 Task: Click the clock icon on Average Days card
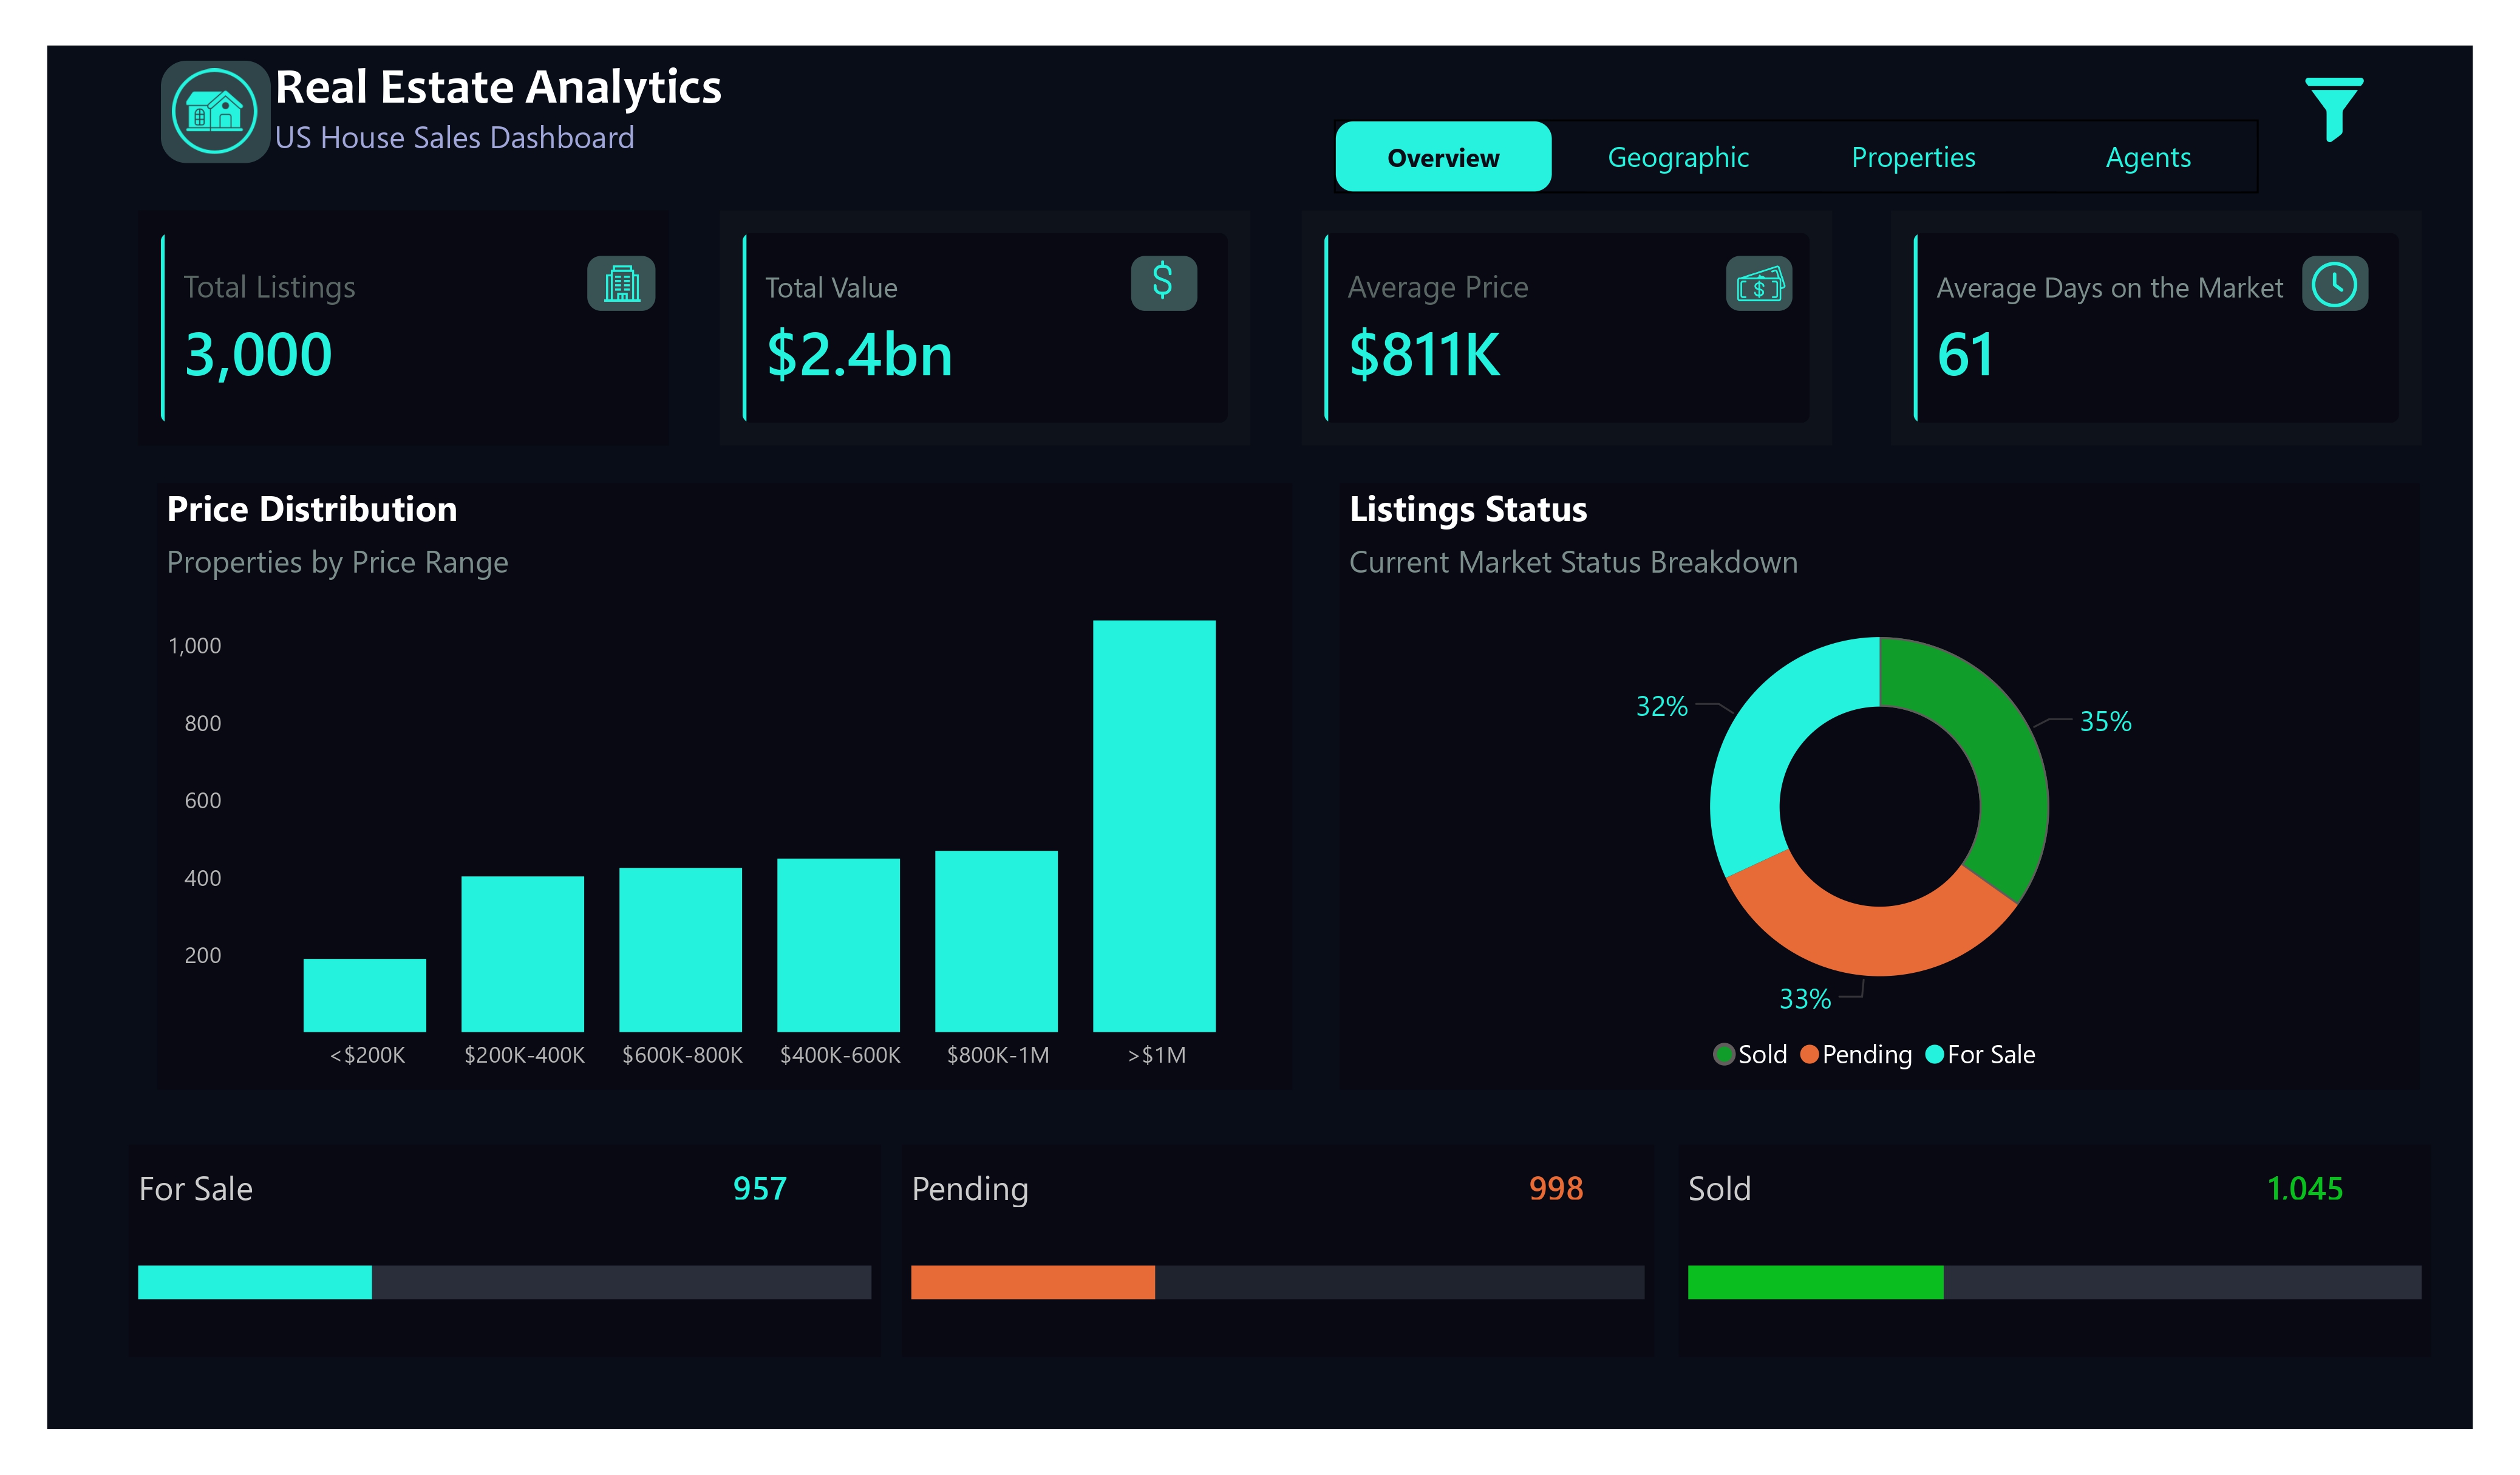pyautogui.click(x=2334, y=284)
